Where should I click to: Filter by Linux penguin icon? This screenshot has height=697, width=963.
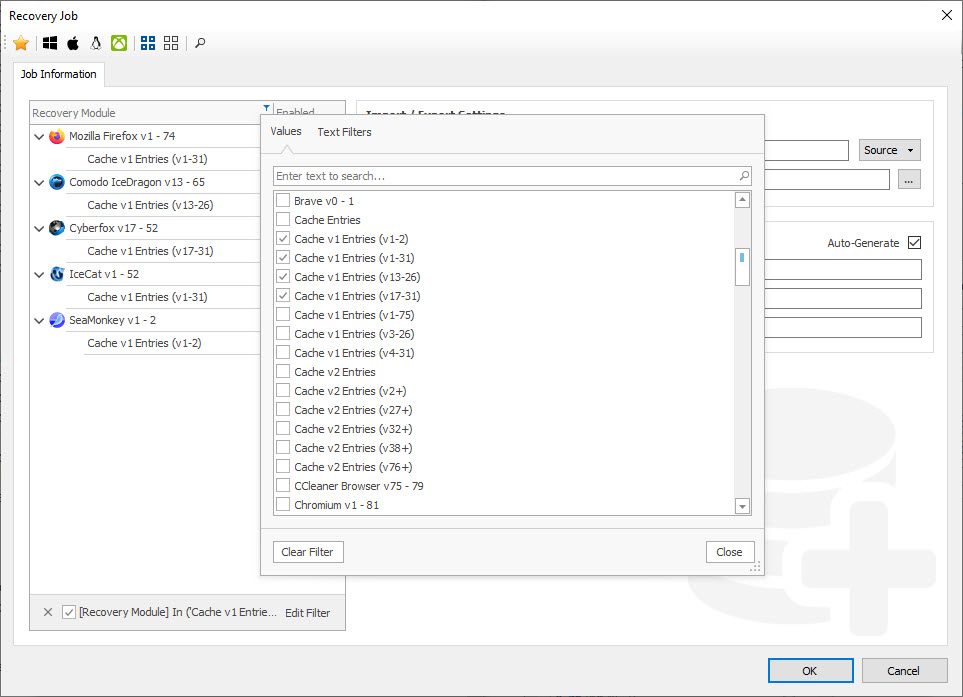pyautogui.click(x=96, y=43)
